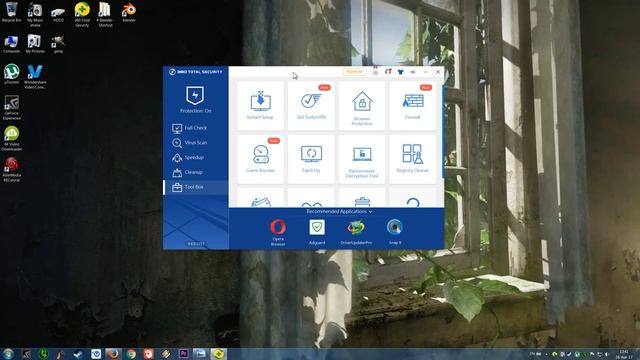This screenshot has height=360, width=640.
Task: Select the 360 Total Security desktop shortcut
Action: click(82, 14)
